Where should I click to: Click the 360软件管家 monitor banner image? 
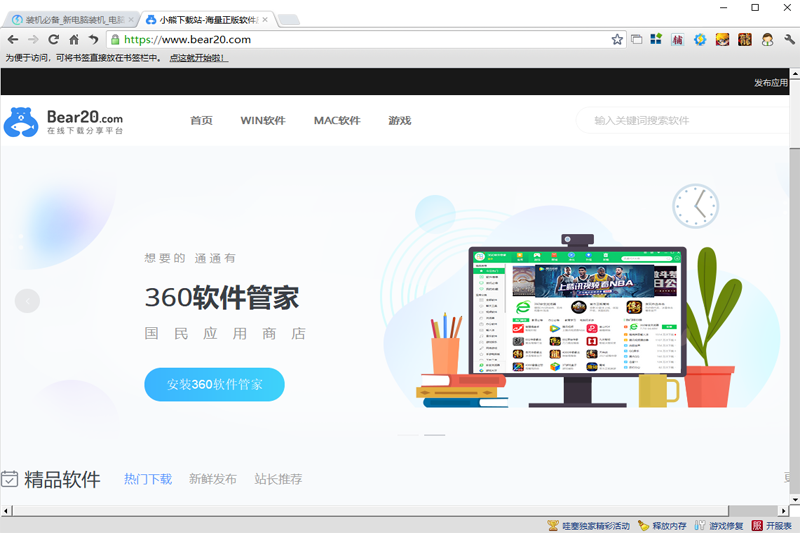pos(577,321)
